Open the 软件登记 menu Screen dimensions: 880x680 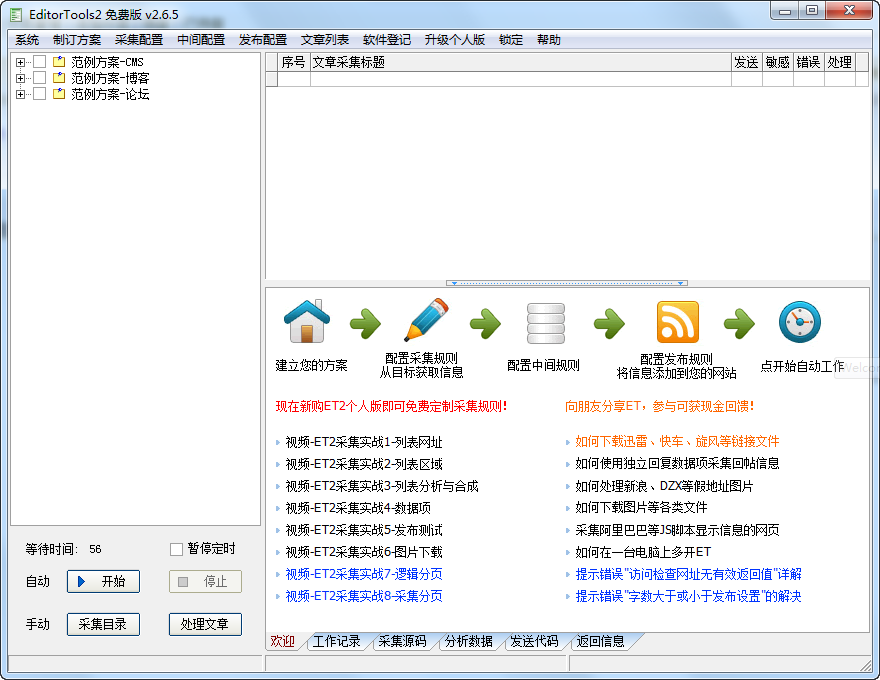(x=387, y=40)
